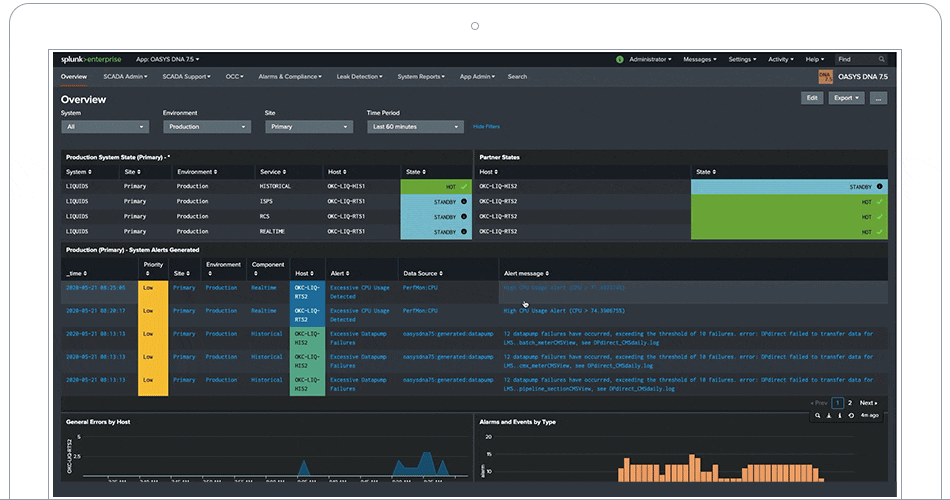
Task: Open the Search nav item
Action: point(517,77)
